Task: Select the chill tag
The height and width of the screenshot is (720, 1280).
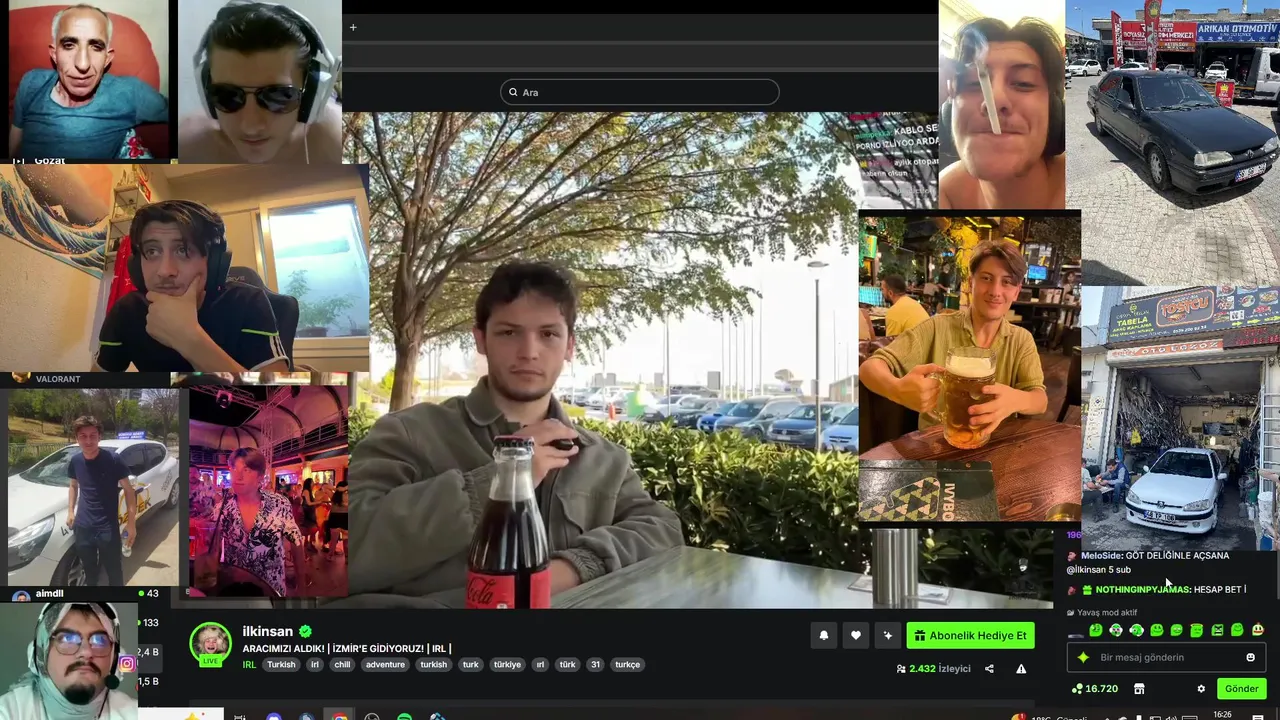Action: 342,664
